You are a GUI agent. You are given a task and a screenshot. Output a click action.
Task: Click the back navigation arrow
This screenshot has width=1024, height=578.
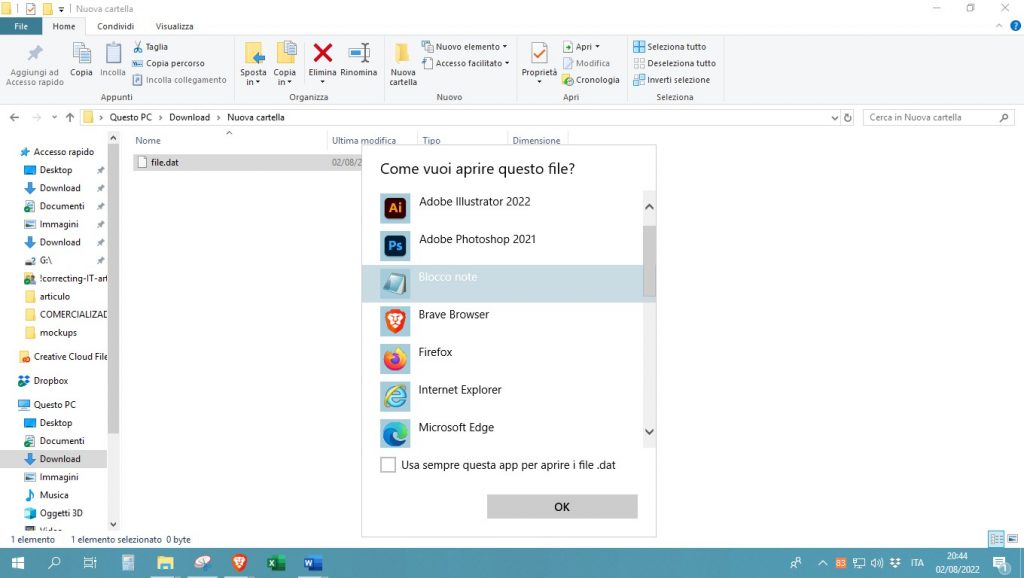[x=14, y=117]
